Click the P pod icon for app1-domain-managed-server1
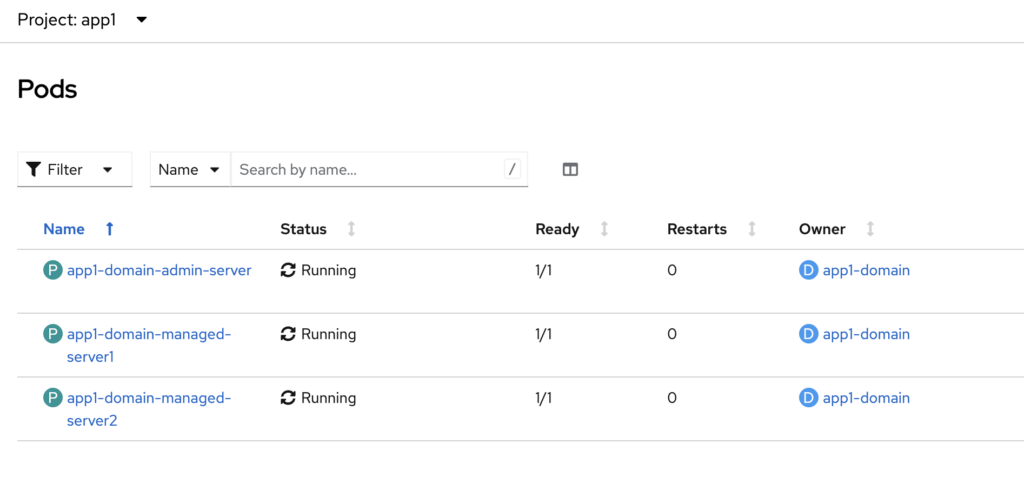 click(53, 334)
